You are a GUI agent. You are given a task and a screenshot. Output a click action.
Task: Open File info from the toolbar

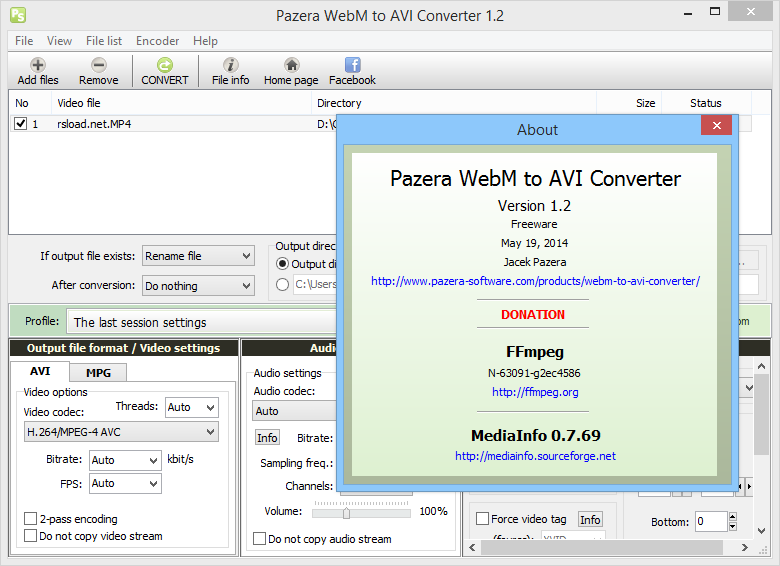(x=230, y=65)
